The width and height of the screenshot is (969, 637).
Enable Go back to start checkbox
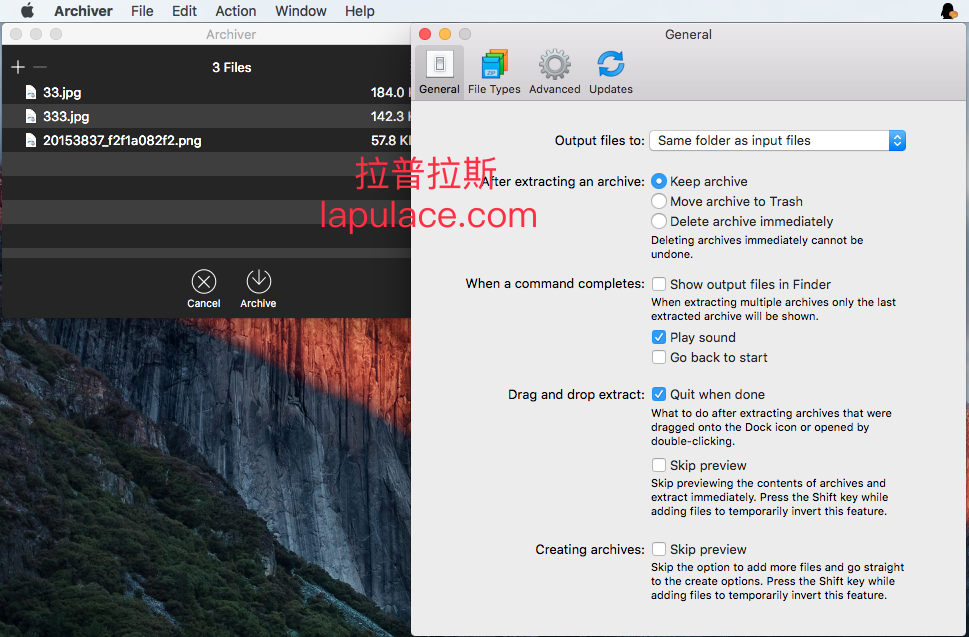click(659, 357)
